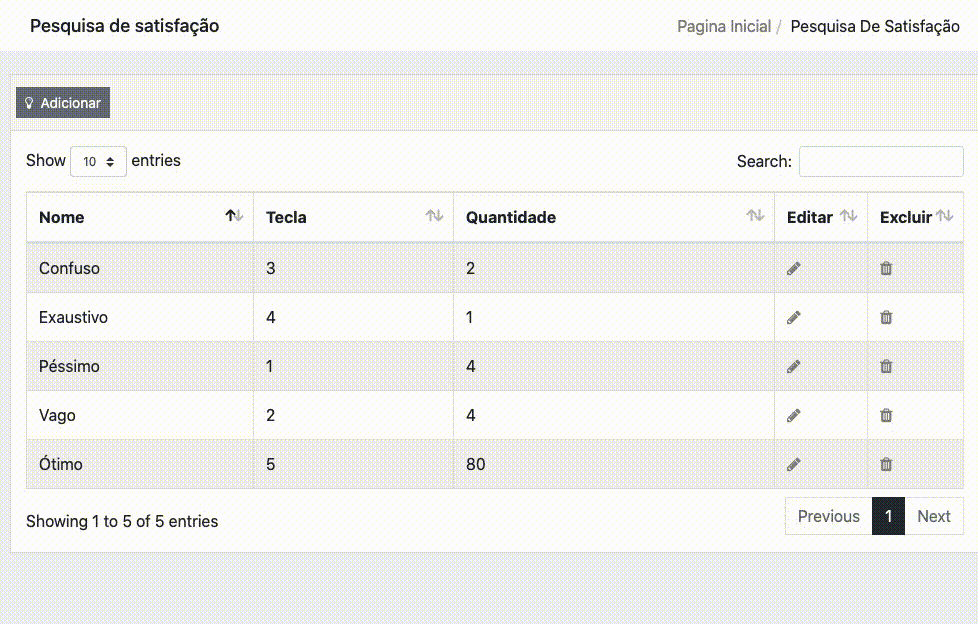Sort table by Tecla column header
Image resolution: width=978 pixels, height=624 pixels.
(353, 217)
